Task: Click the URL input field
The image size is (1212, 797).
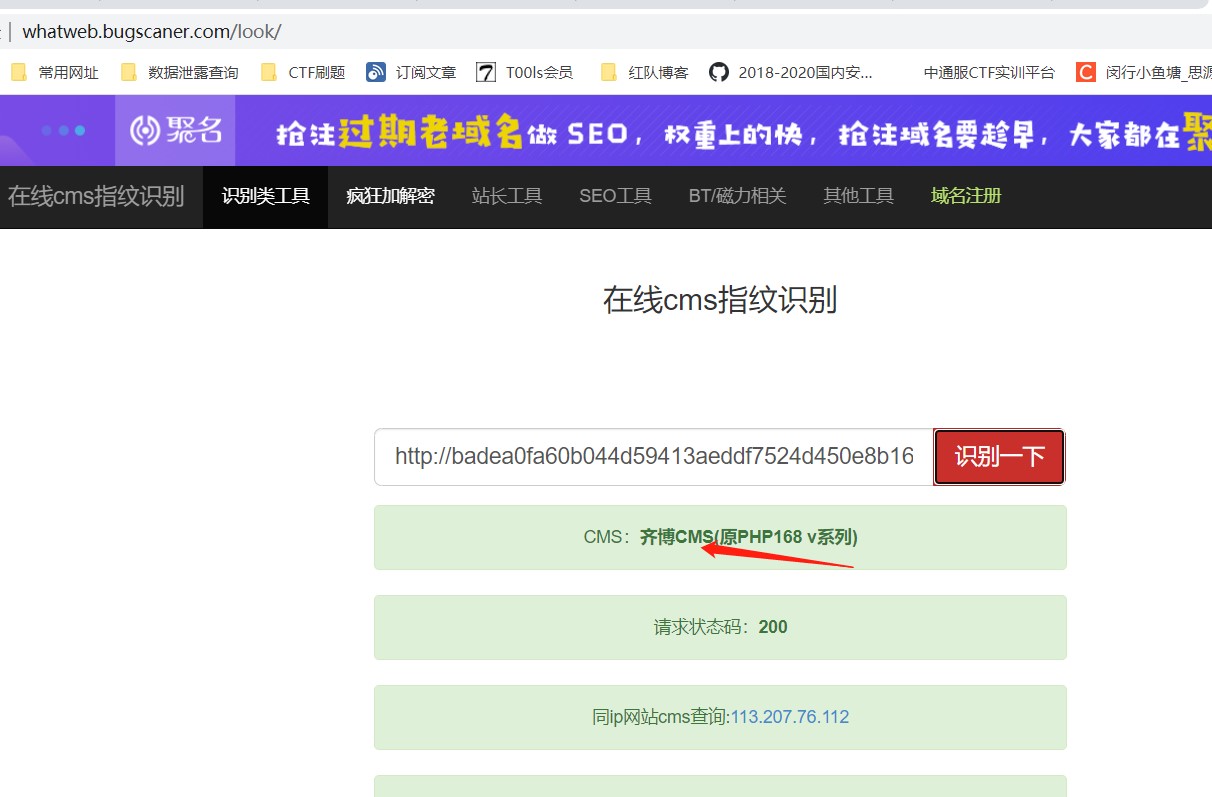Action: point(654,457)
